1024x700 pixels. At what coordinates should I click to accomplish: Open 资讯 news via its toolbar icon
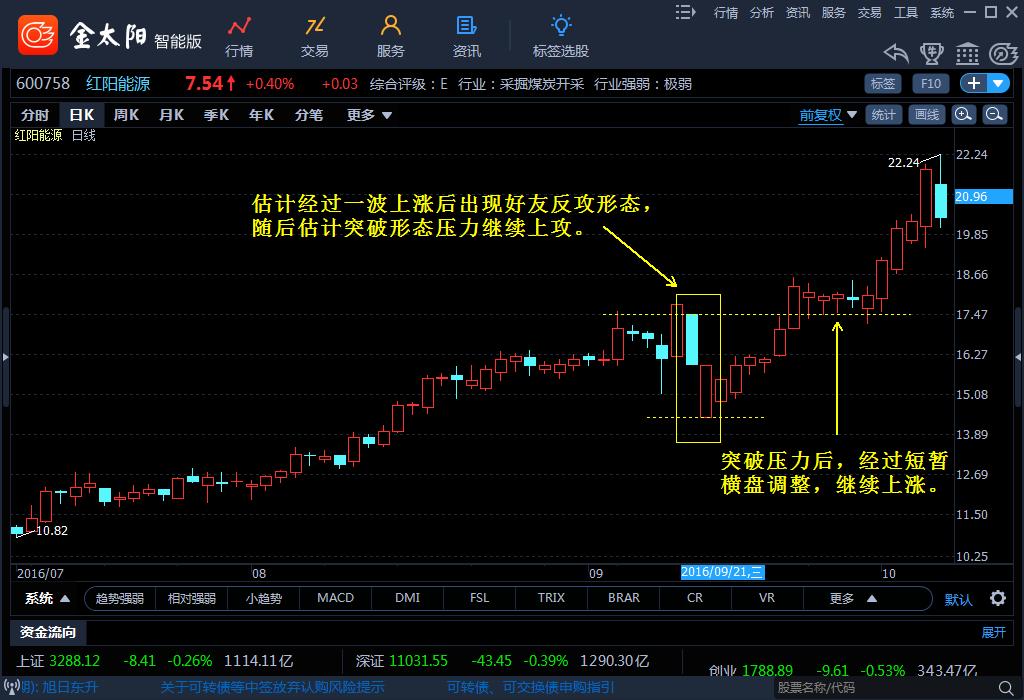[x=465, y=35]
